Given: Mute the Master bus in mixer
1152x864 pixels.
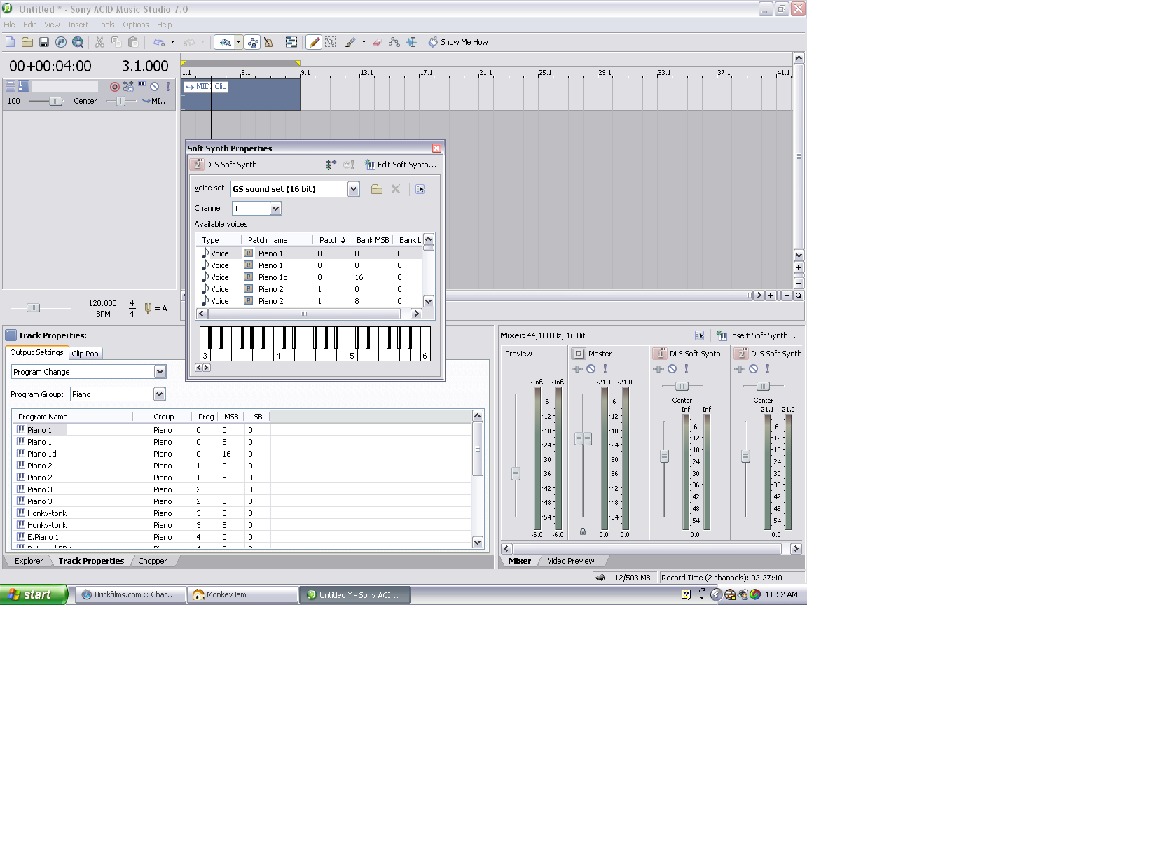Looking at the screenshot, I should 591,370.
